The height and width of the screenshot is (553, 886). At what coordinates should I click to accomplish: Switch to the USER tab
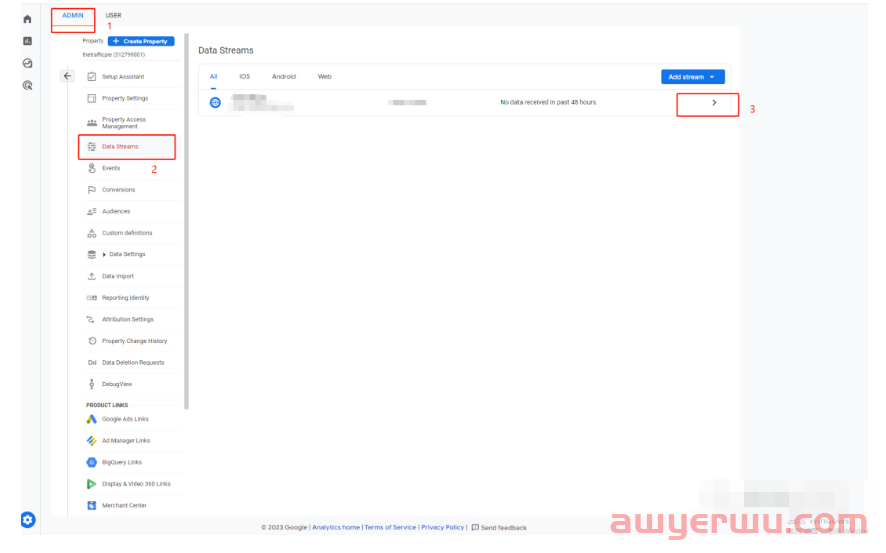113,15
